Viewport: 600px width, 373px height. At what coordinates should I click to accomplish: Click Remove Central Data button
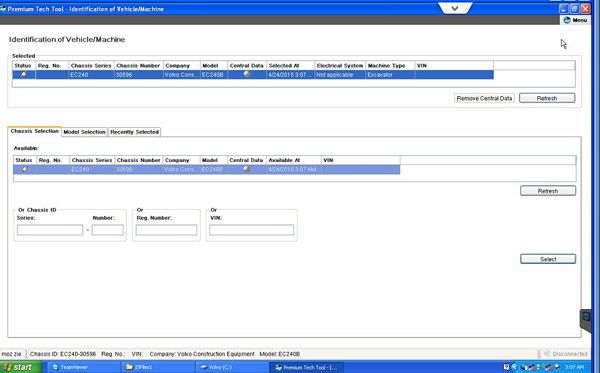(x=484, y=98)
